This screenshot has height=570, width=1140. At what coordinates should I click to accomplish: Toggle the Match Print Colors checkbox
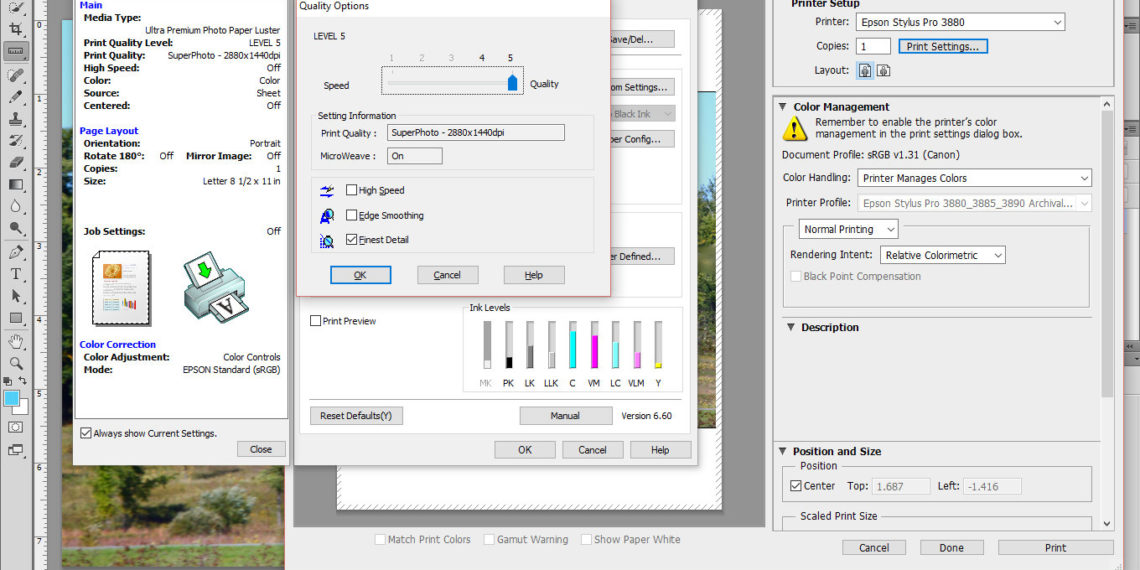[380, 539]
